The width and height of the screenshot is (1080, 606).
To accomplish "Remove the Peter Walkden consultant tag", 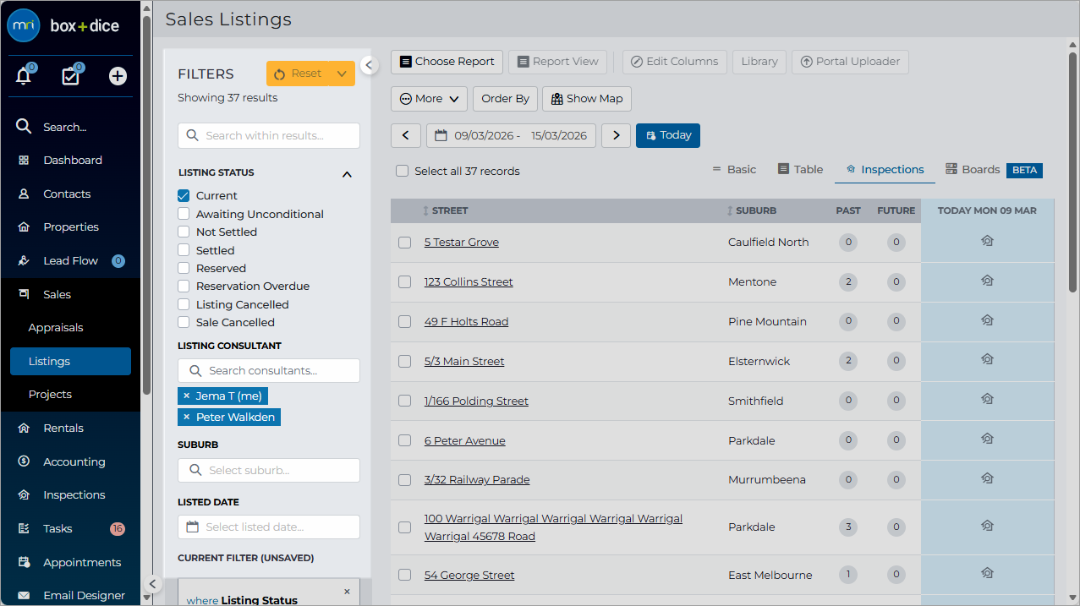I will (x=187, y=417).
